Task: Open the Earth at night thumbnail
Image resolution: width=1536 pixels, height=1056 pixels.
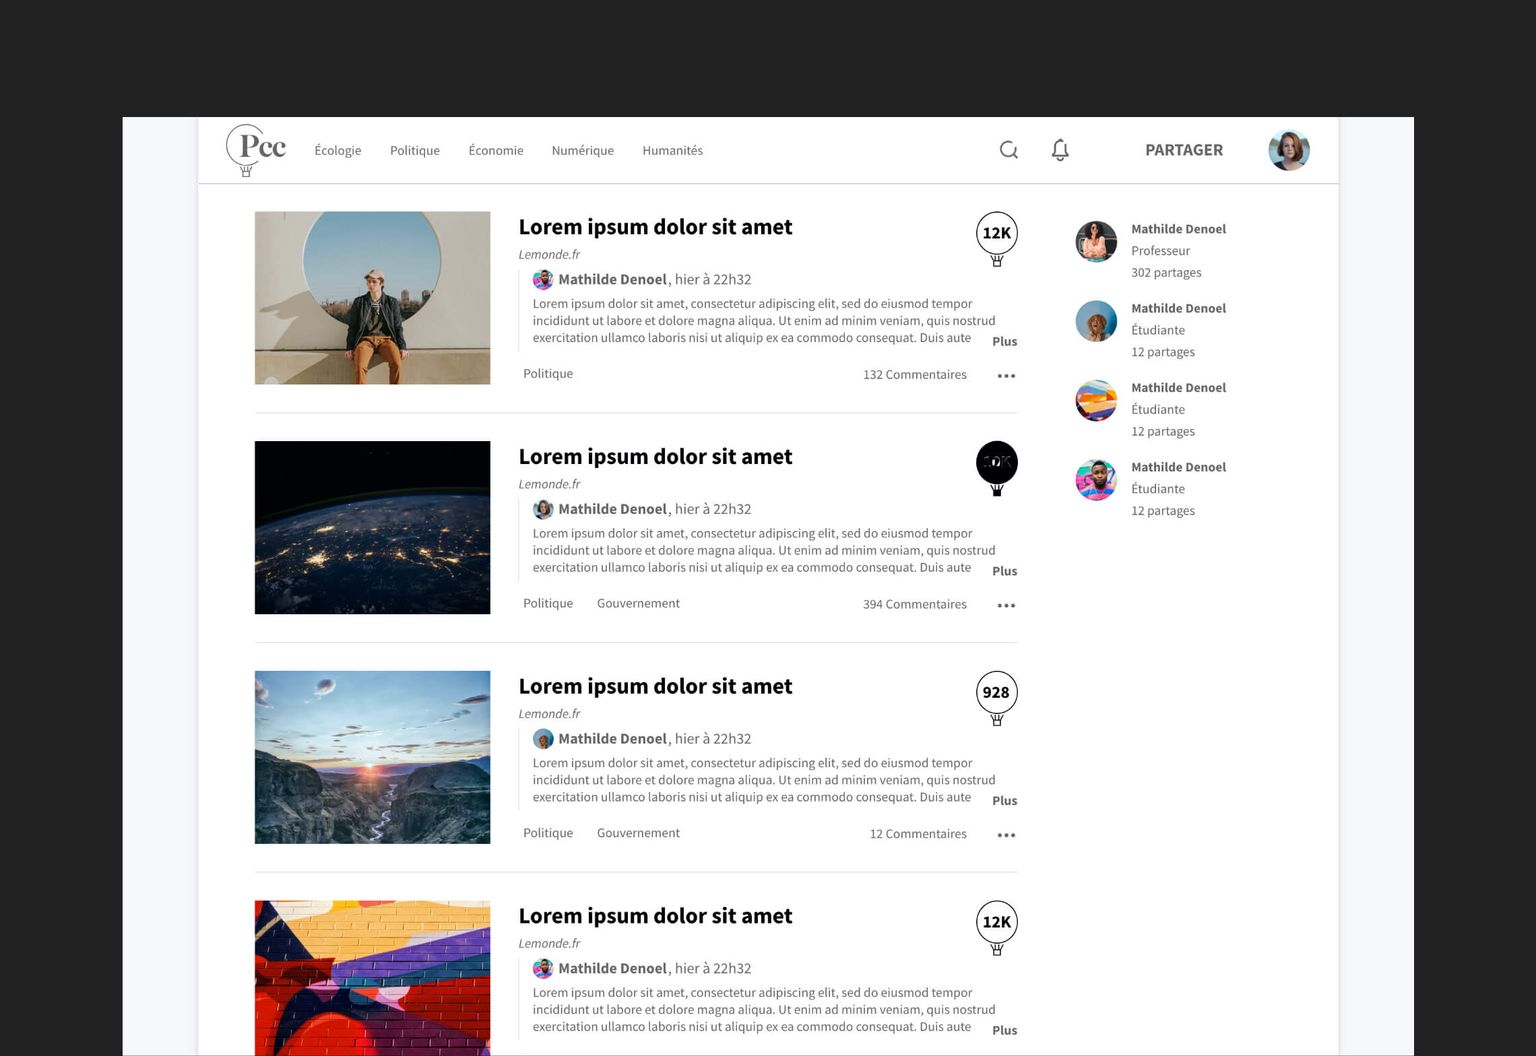Action: point(372,527)
